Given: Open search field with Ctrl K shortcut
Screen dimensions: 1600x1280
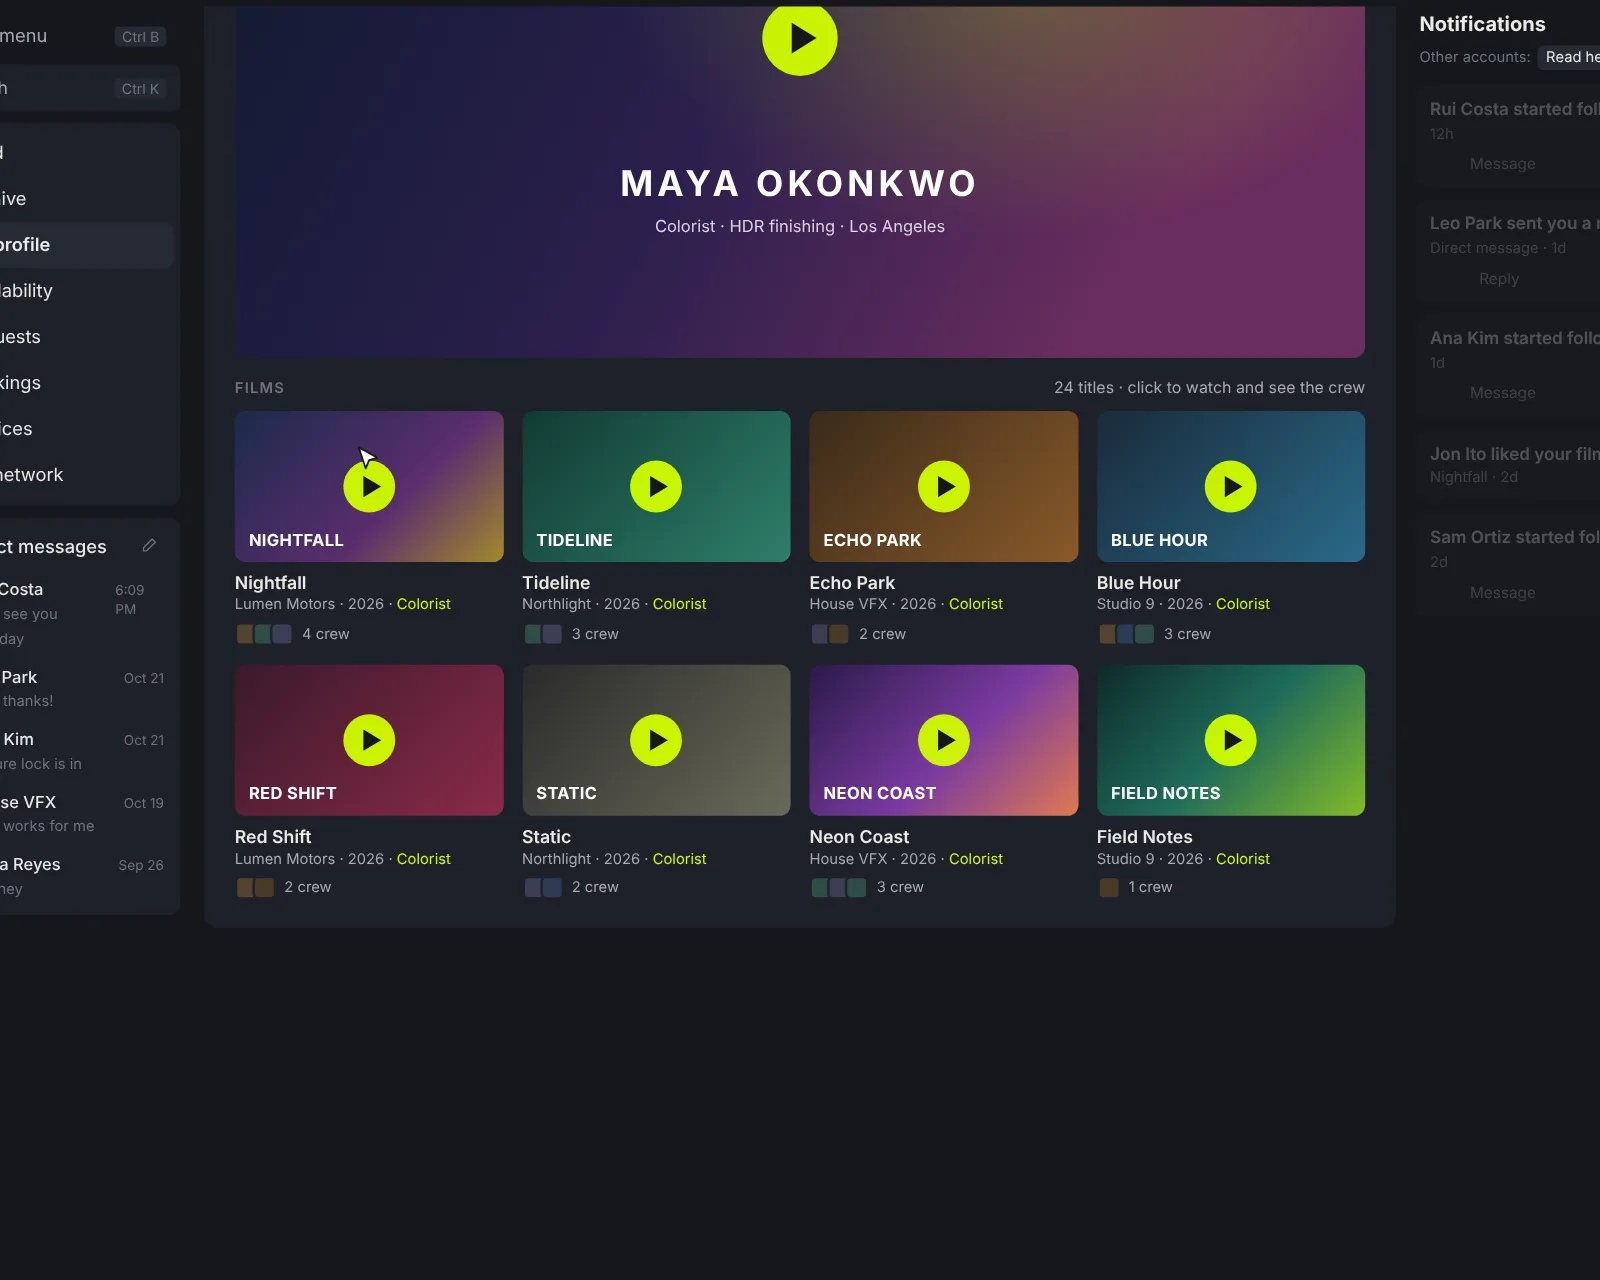Looking at the screenshot, I should [x=88, y=88].
